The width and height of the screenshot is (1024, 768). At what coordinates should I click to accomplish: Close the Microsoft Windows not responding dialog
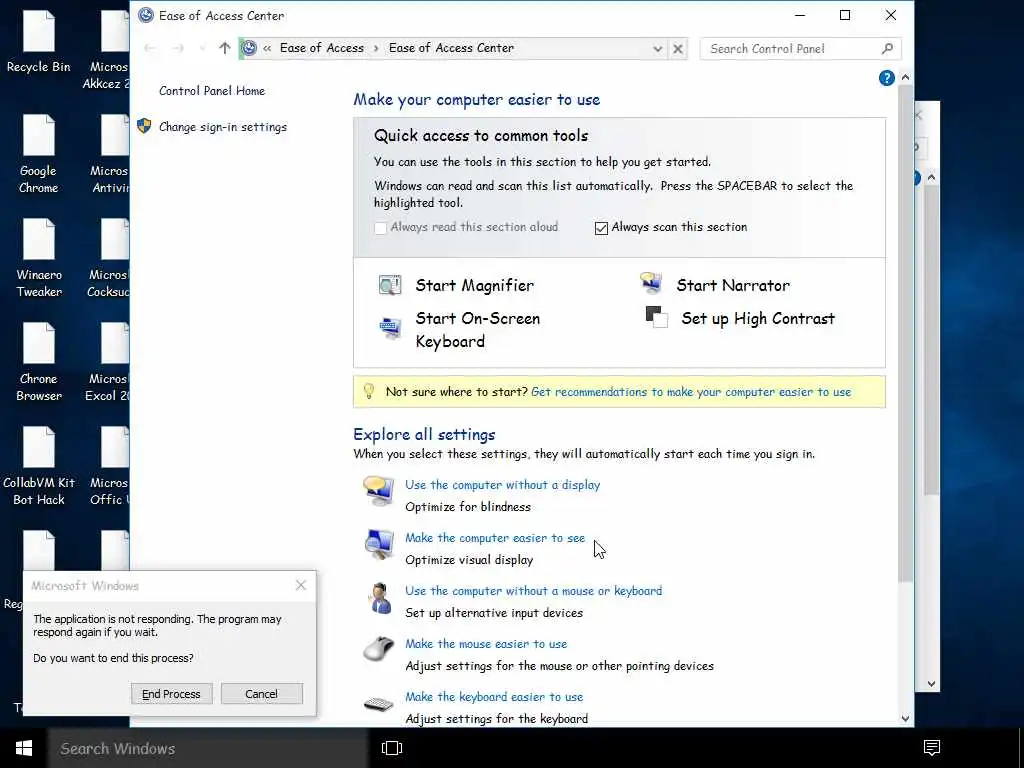pyautogui.click(x=300, y=585)
